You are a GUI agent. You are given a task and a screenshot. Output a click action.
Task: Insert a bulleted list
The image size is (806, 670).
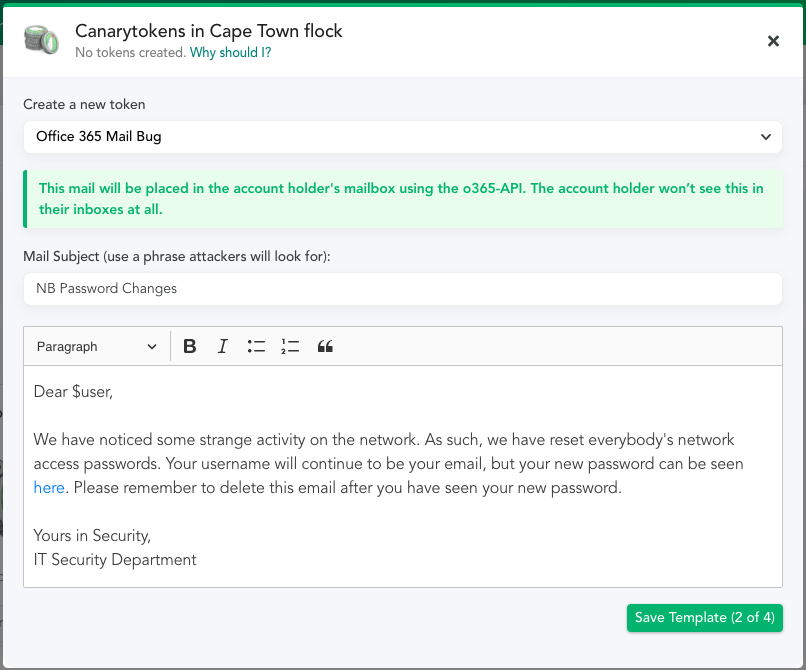pyautogui.click(x=256, y=347)
